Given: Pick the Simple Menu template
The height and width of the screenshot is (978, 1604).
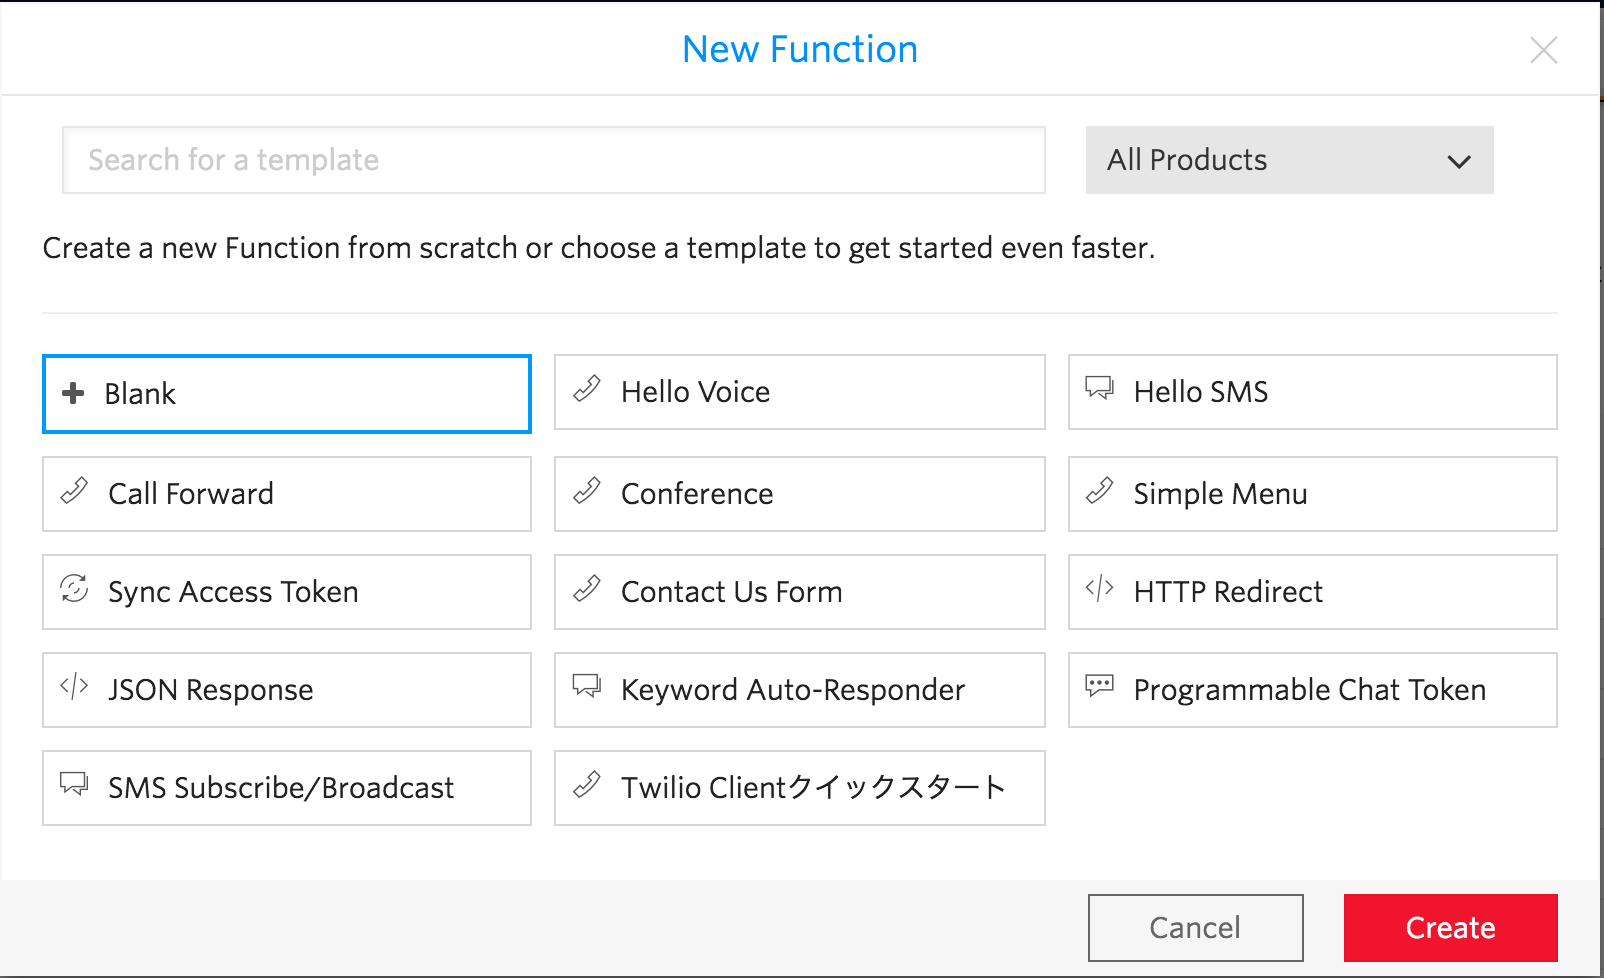Looking at the screenshot, I should 1312,494.
